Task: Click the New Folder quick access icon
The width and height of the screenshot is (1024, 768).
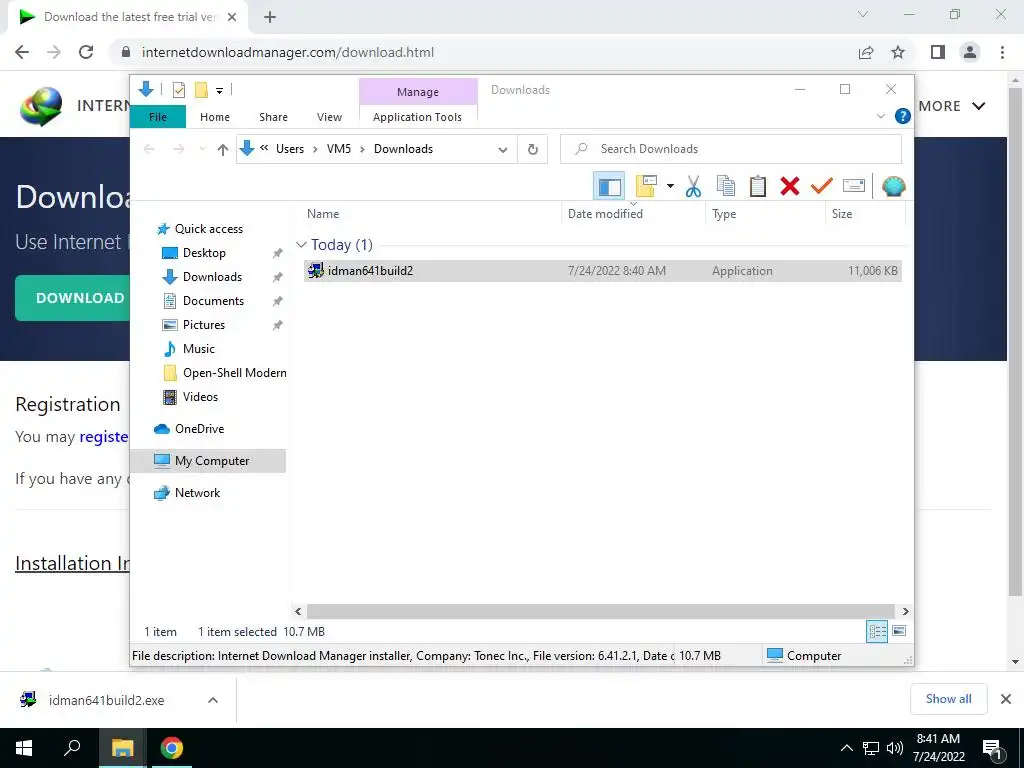Action: click(x=201, y=90)
